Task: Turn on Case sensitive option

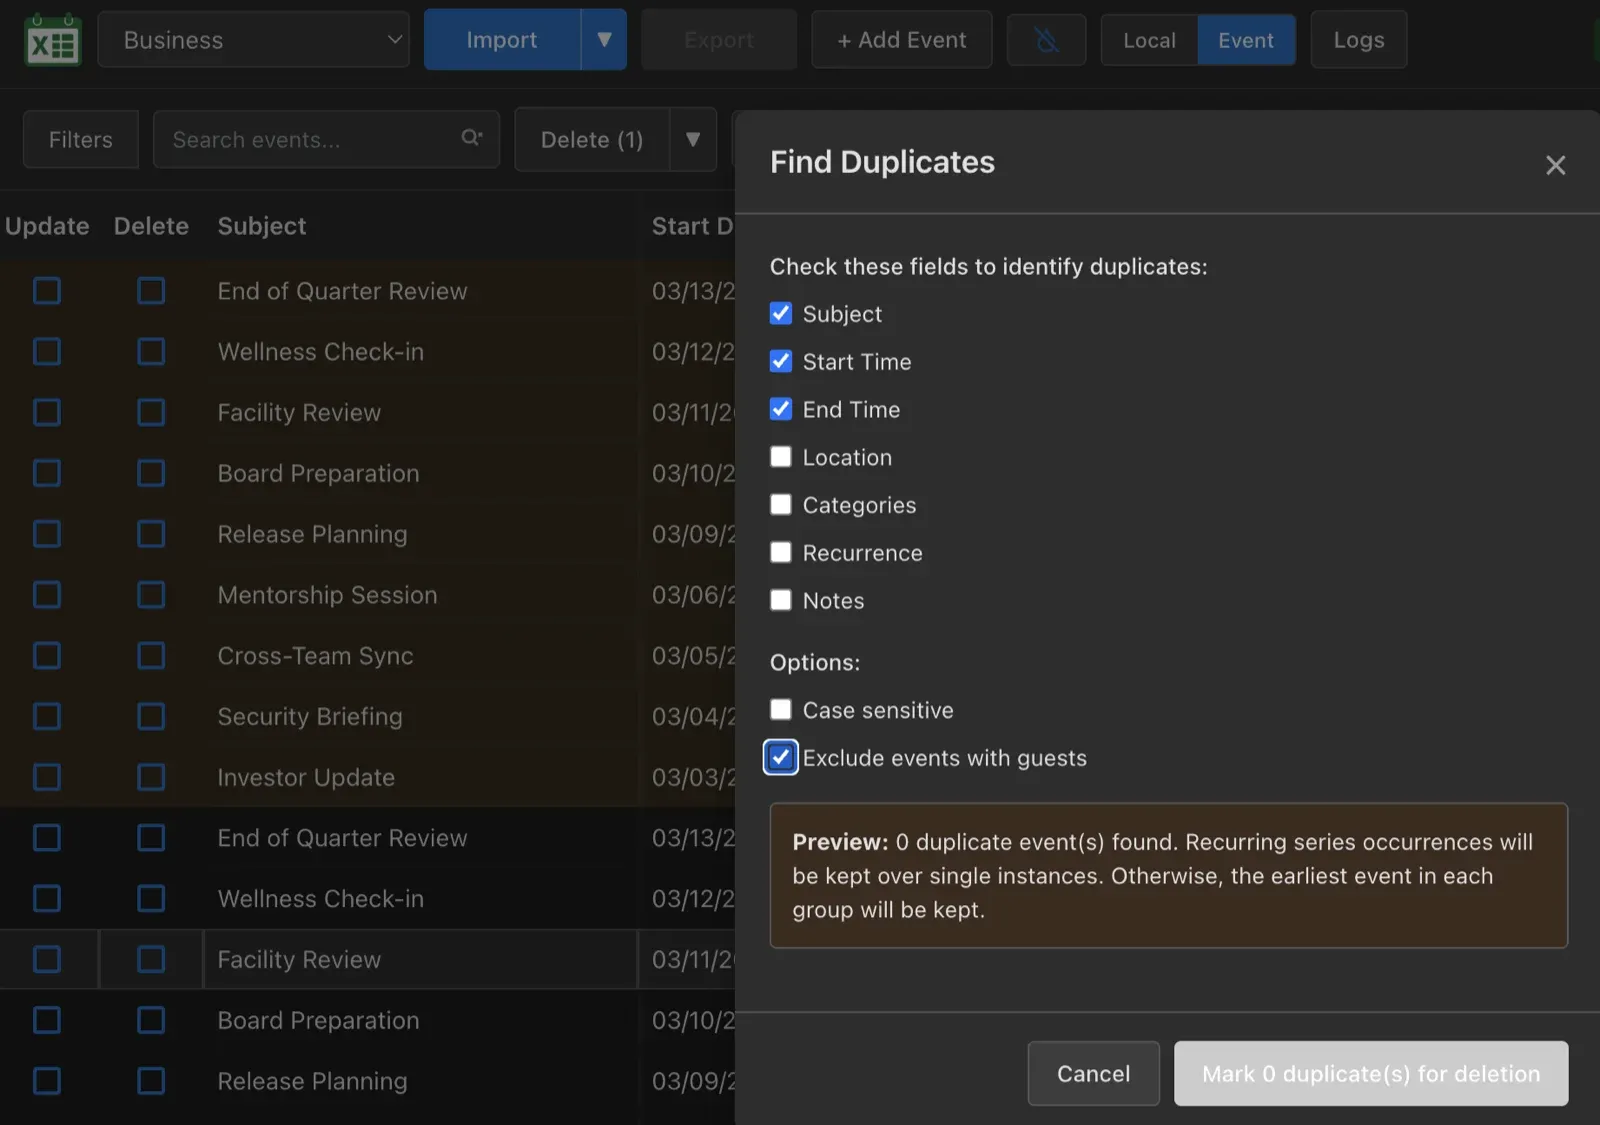Action: (781, 710)
